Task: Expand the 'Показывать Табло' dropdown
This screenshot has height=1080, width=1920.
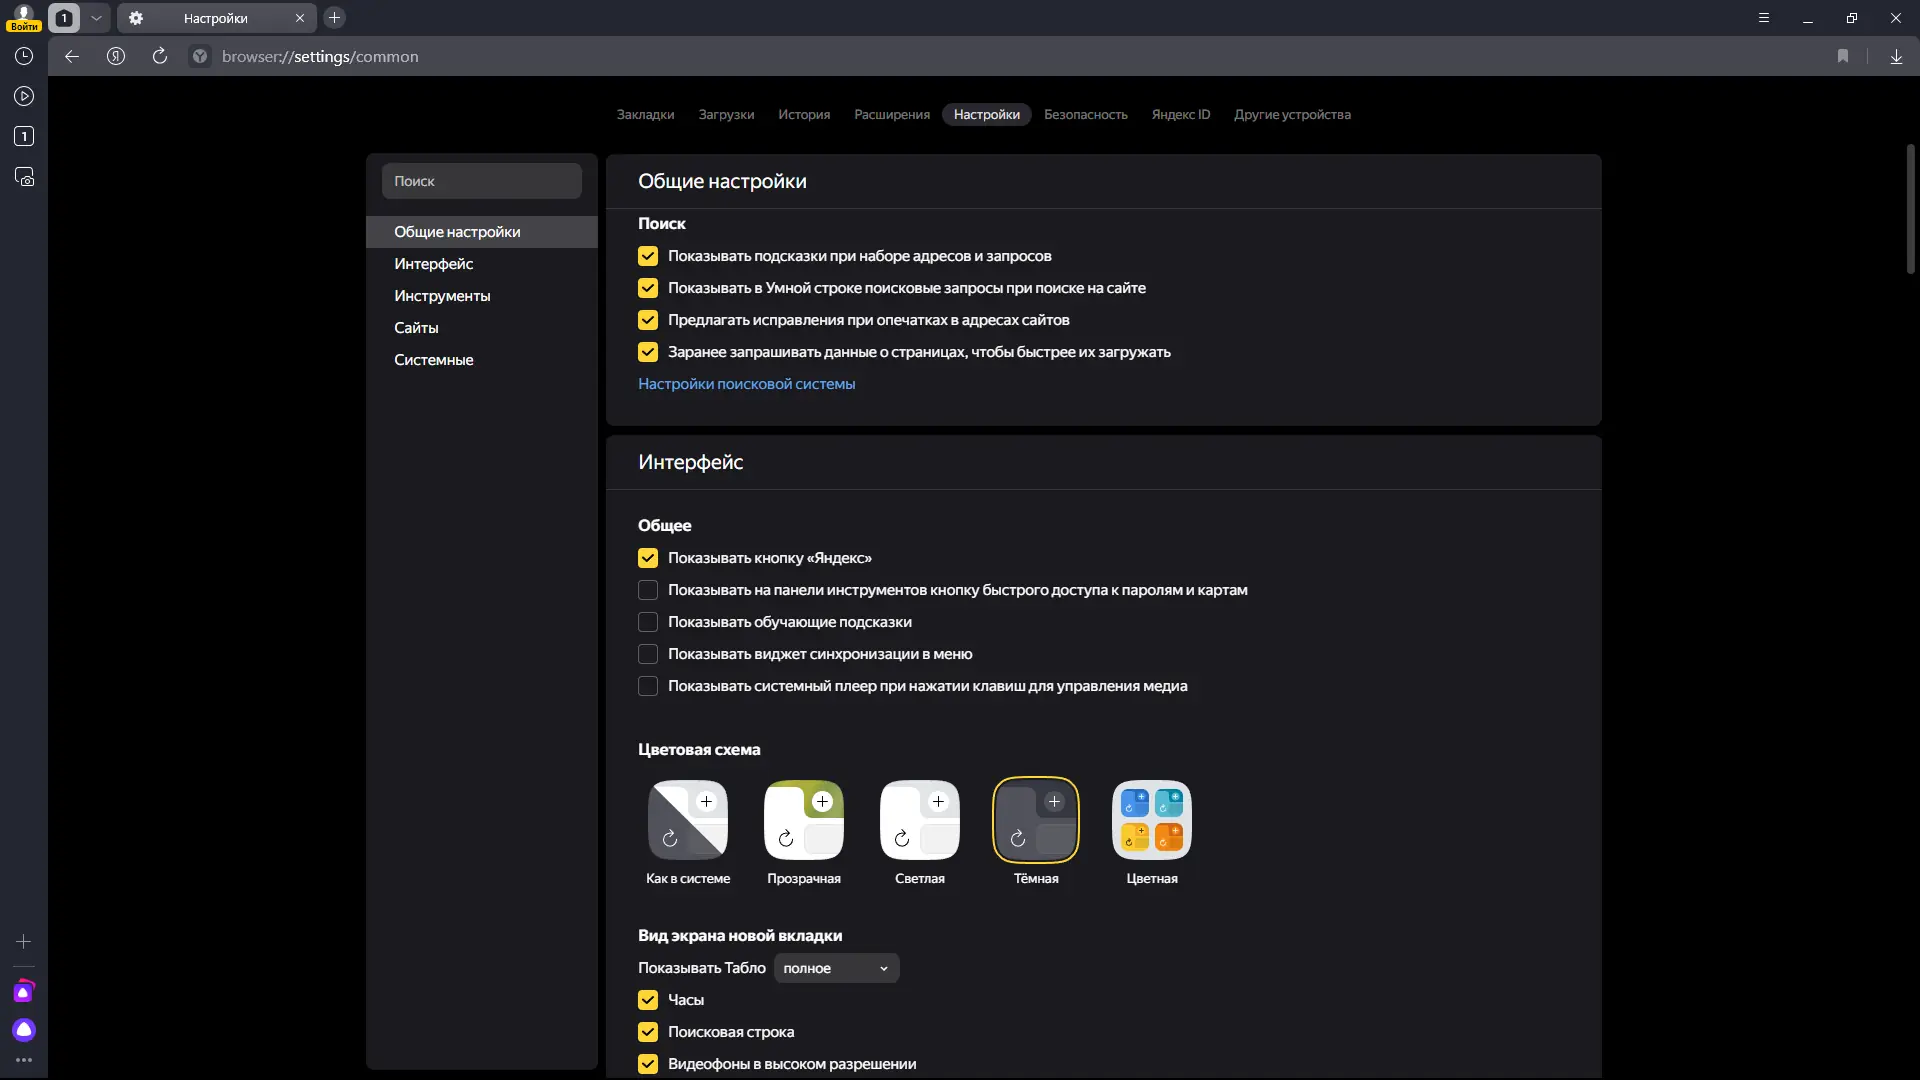Action: (836, 968)
